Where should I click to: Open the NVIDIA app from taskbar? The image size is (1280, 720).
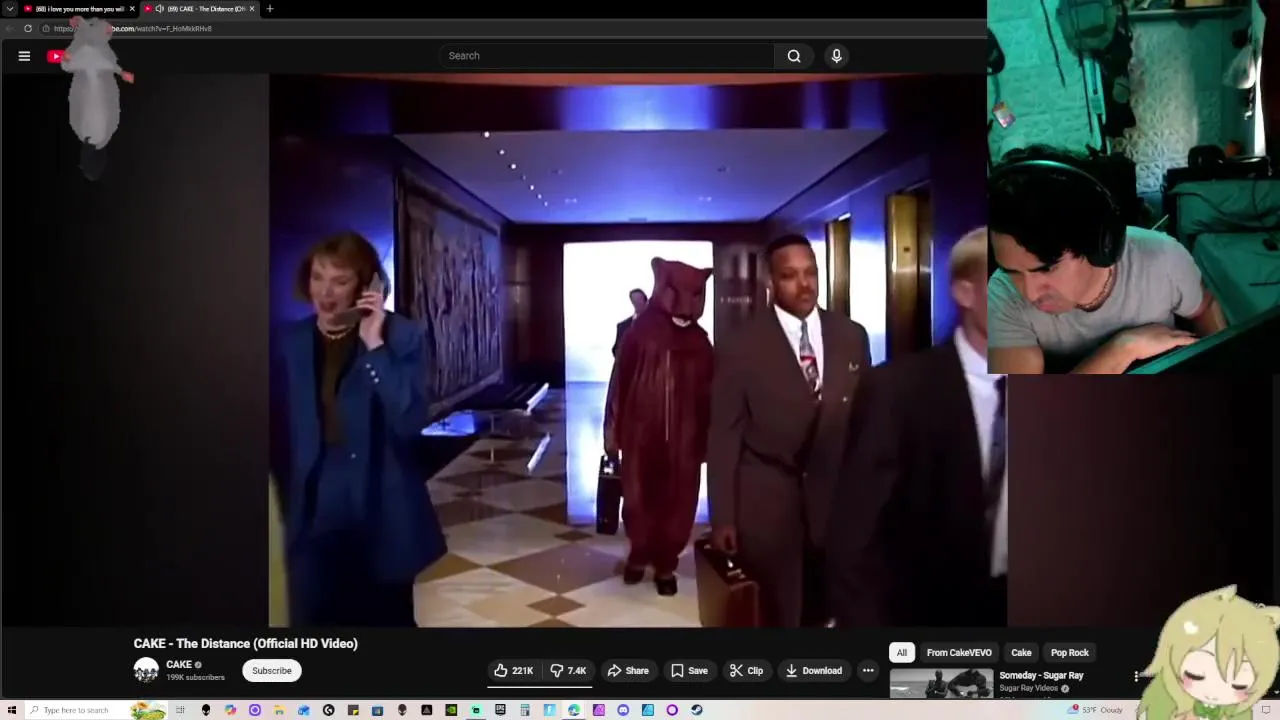[451, 710]
